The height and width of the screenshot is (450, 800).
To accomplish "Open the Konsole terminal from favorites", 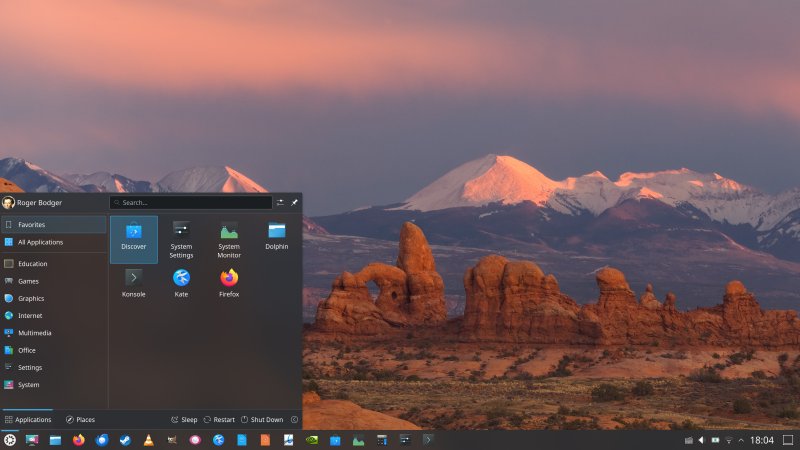I will tap(133, 282).
